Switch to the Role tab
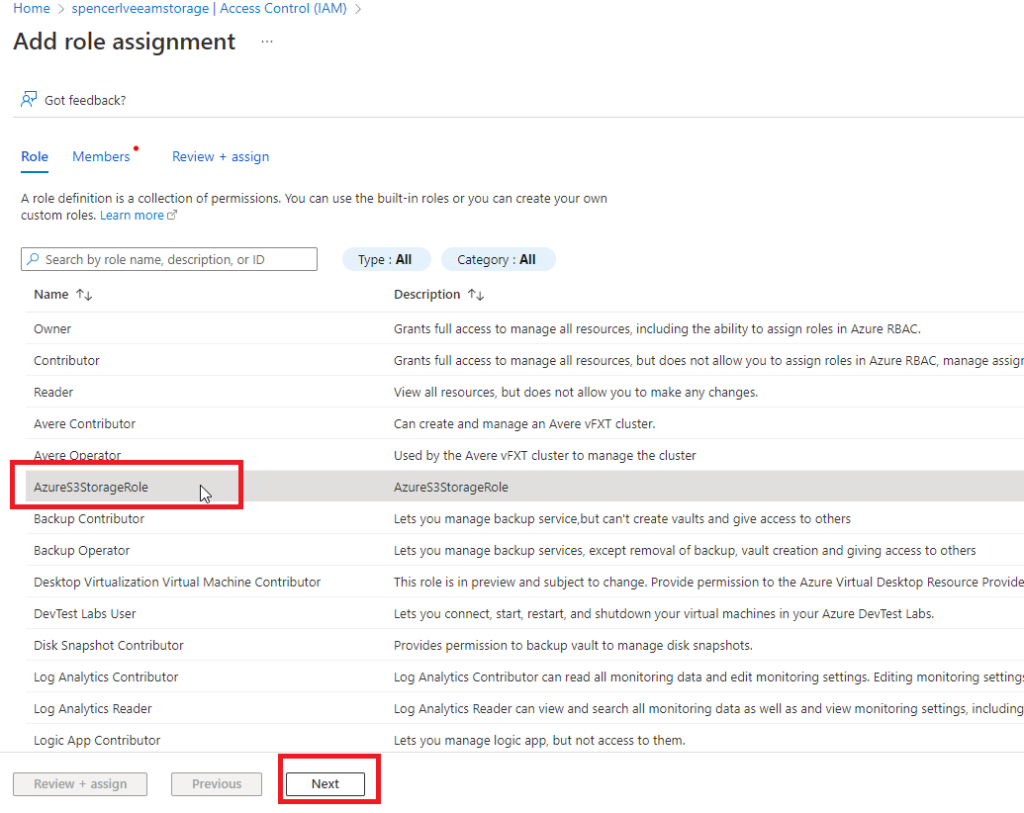This screenshot has height=813, width=1024. click(x=35, y=157)
